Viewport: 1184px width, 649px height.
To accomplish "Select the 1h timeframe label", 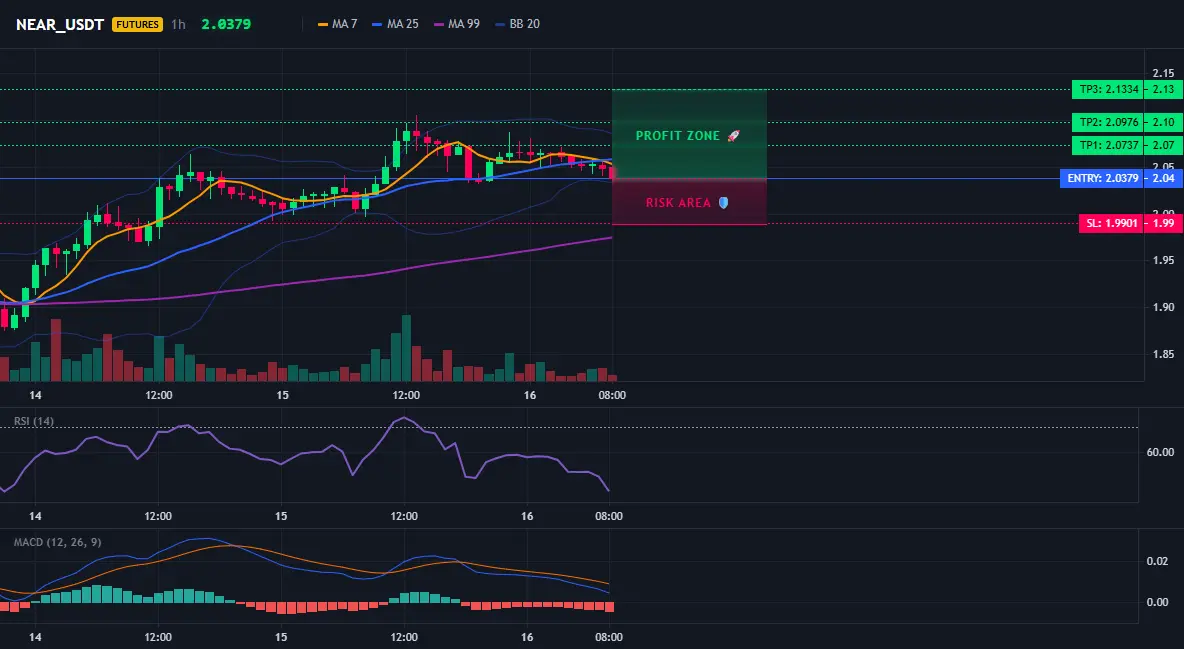I will (x=178, y=24).
